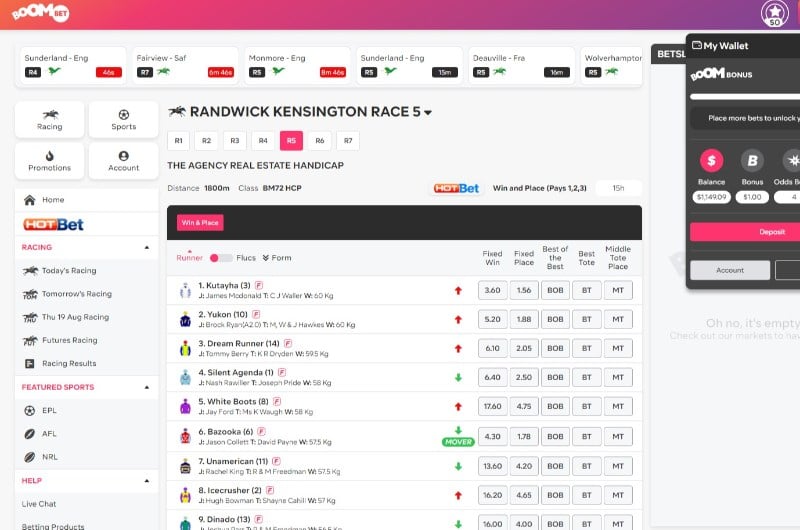Image resolution: width=800 pixels, height=530 pixels.
Task: Select MT for White Boots
Action: pos(618,407)
